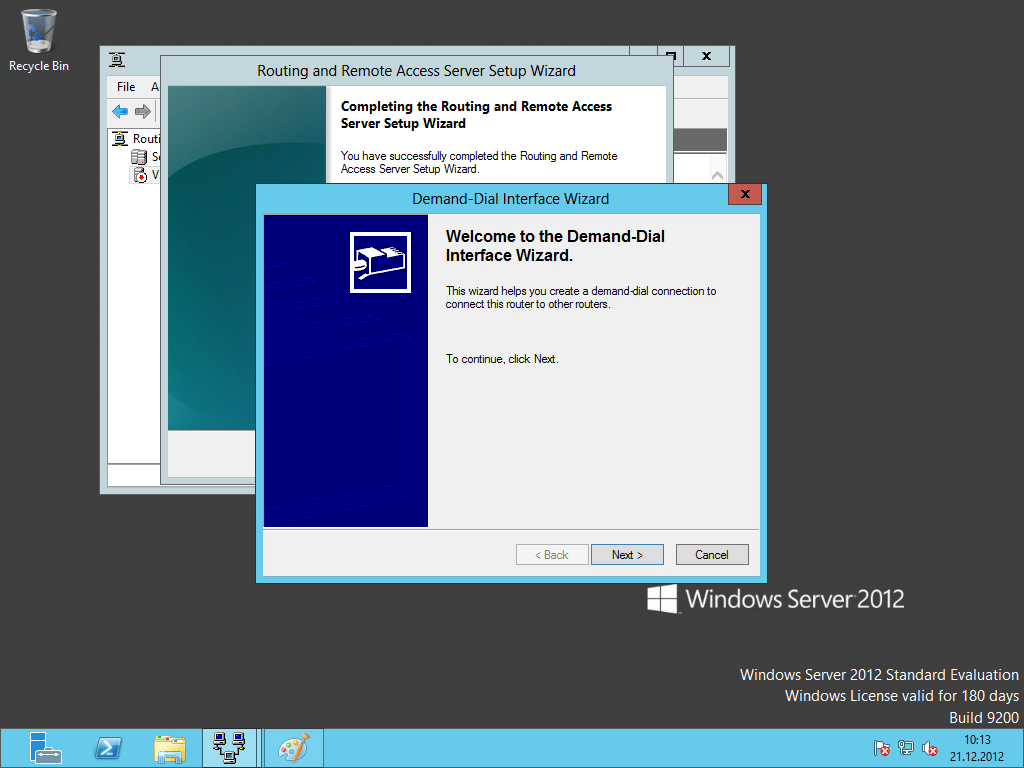Open Server Manager from the taskbar
The image size is (1024, 768).
(x=46, y=748)
